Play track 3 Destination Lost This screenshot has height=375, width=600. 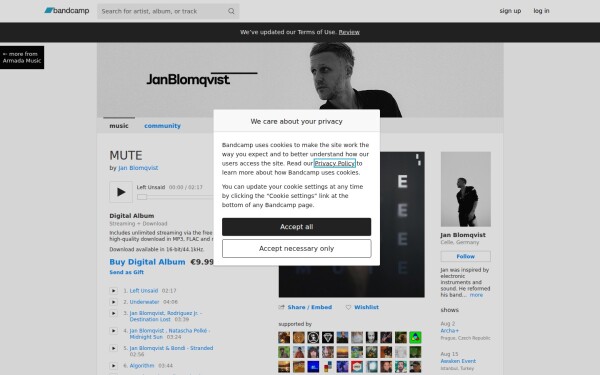click(x=114, y=313)
